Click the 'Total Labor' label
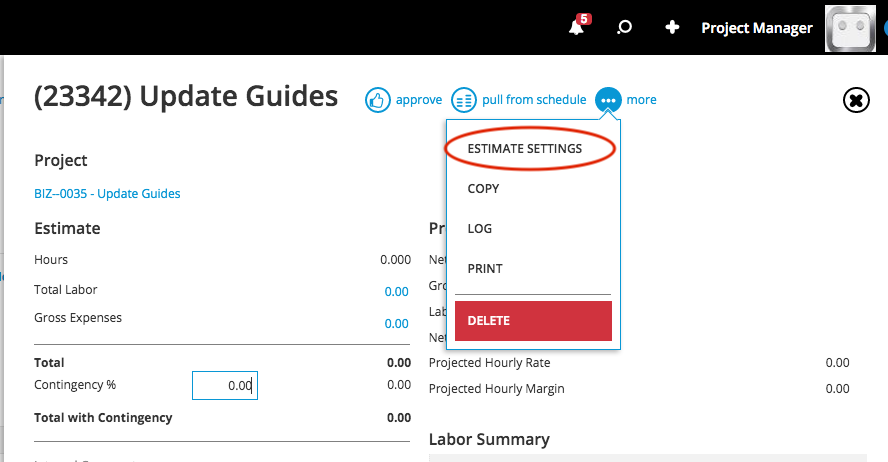The height and width of the screenshot is (462, 888). (66, 290)
